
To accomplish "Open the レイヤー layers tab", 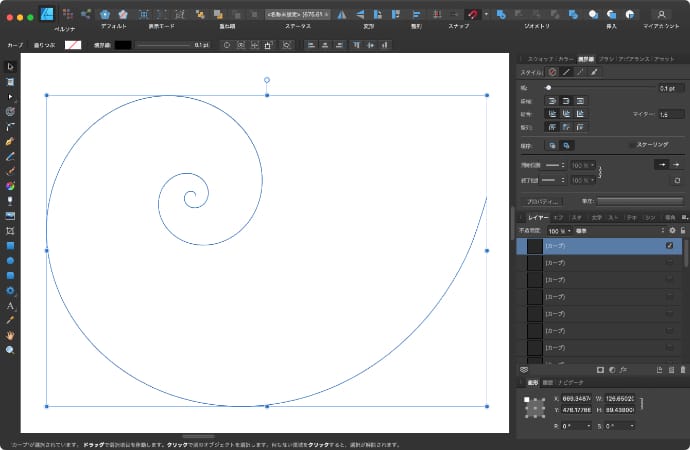I will (x=538, y=216).
